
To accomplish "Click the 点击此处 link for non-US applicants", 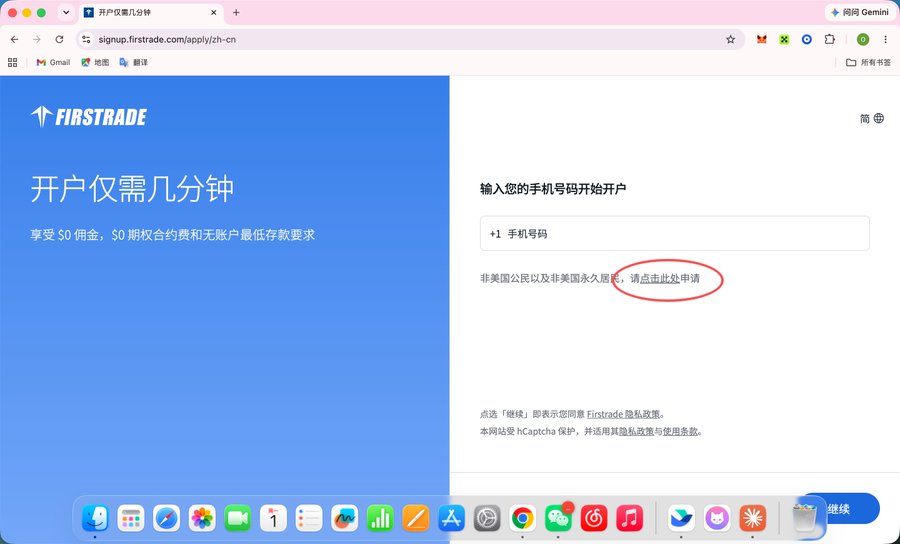I will [660, 278].
